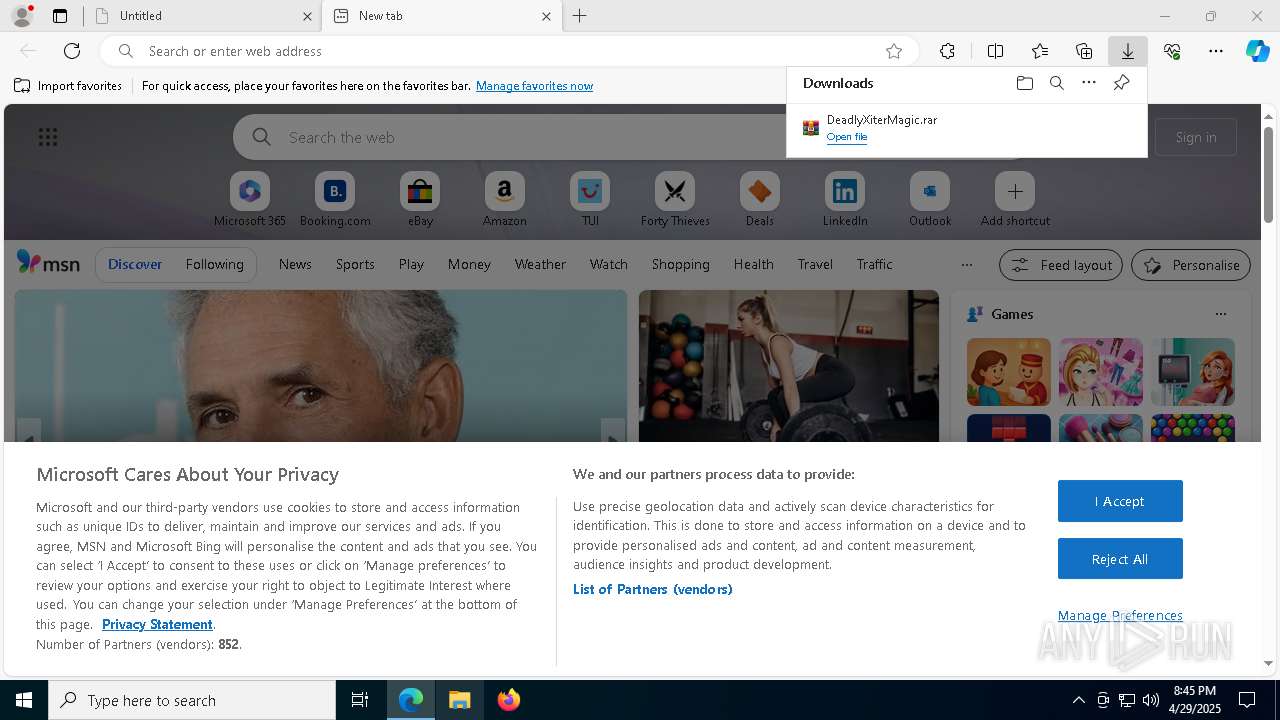Open Settings and more menu
The width and height of the screenshot is (1280, 720).
1216,51
